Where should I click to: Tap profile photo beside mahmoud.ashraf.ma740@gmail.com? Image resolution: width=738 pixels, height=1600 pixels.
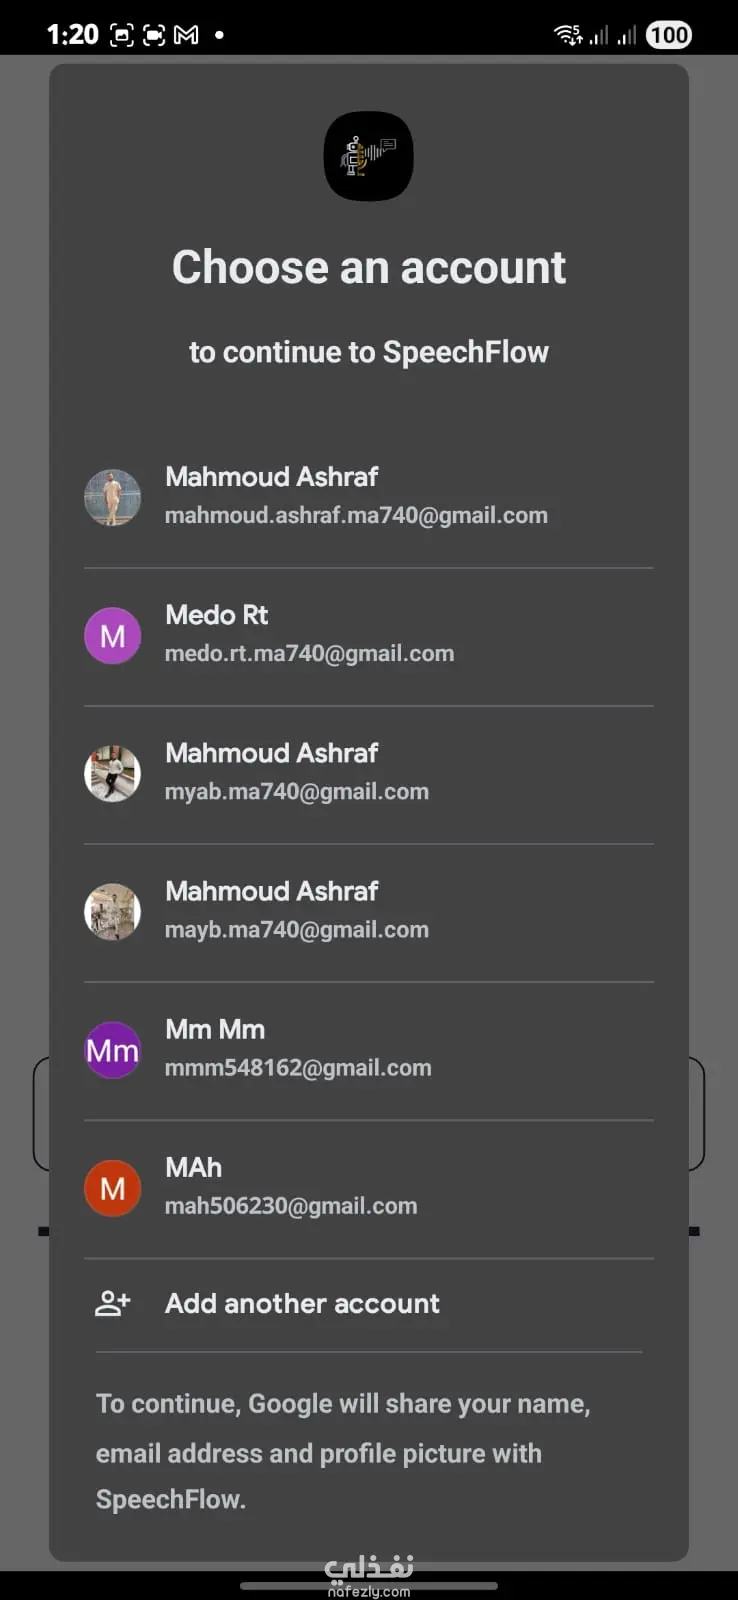(x=112, y=498)
